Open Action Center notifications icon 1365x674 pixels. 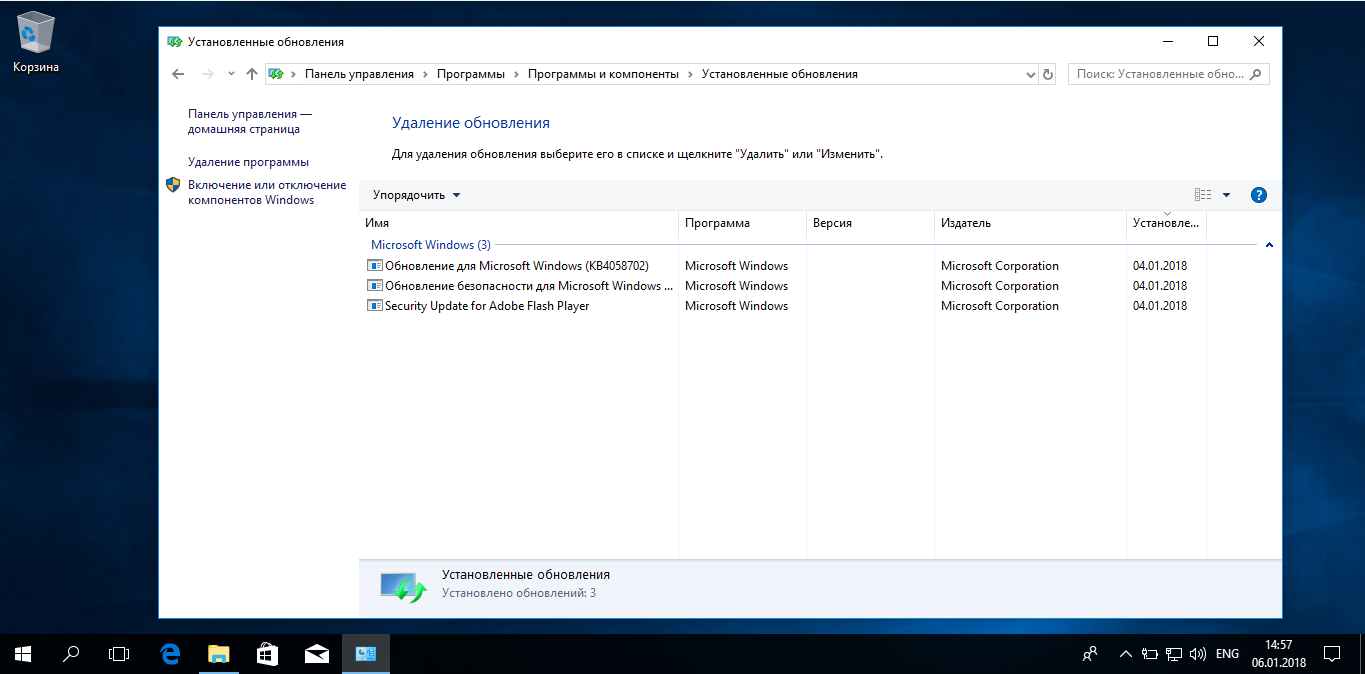[x=1332, y=654]
